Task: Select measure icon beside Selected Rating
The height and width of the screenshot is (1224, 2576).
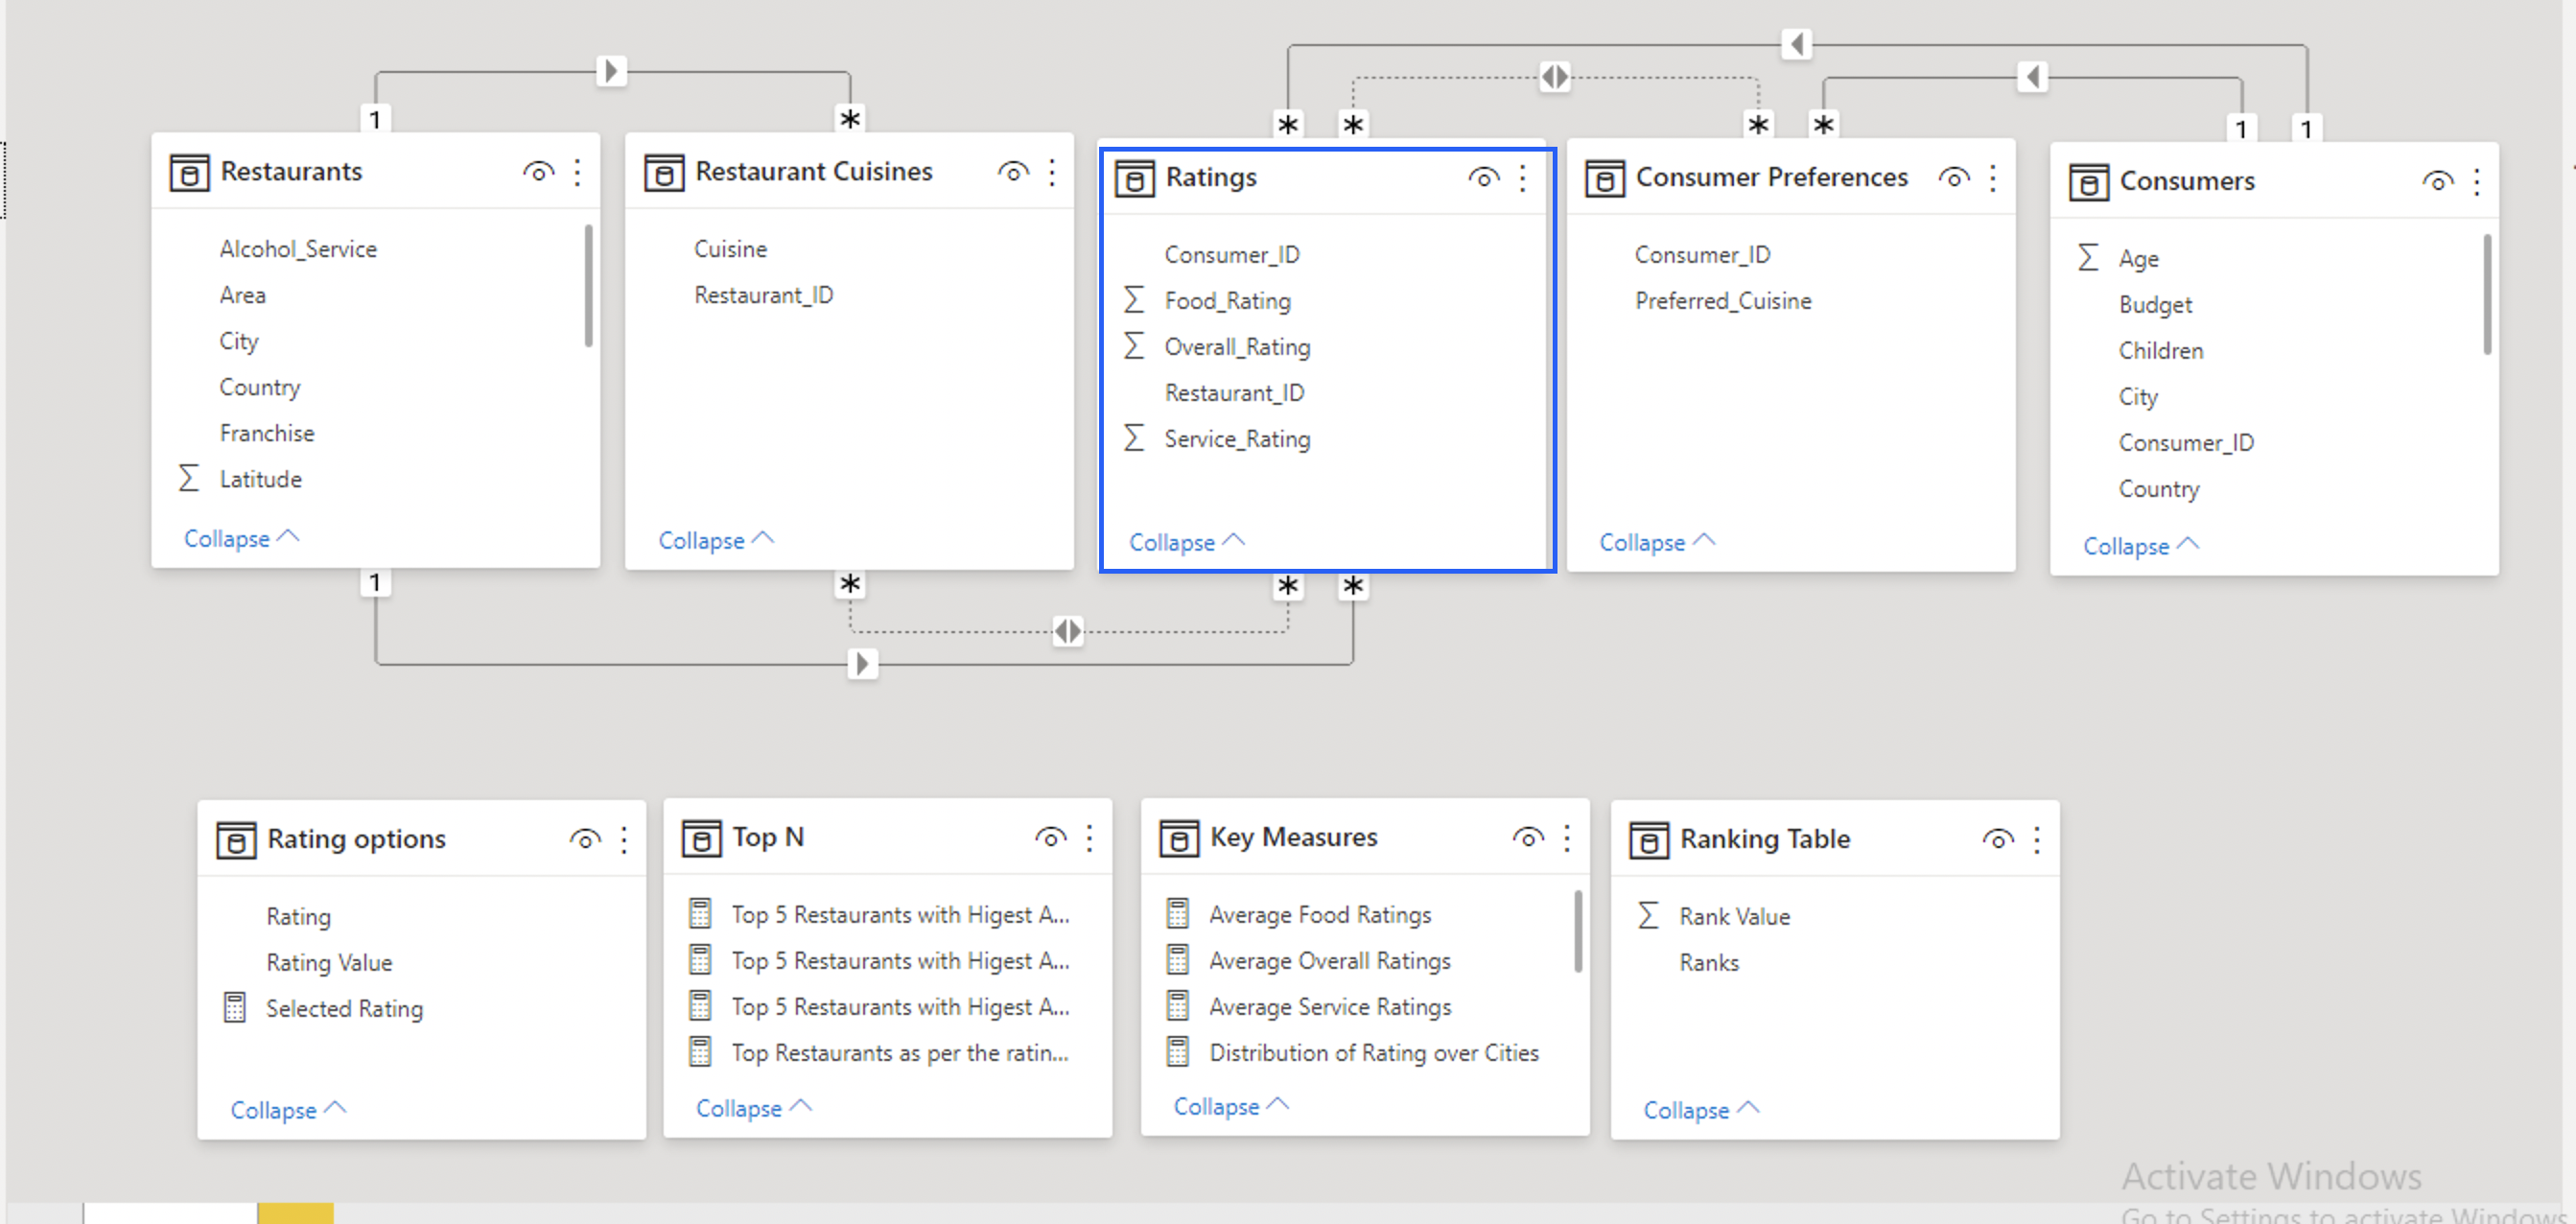Action: (234, 1008)
